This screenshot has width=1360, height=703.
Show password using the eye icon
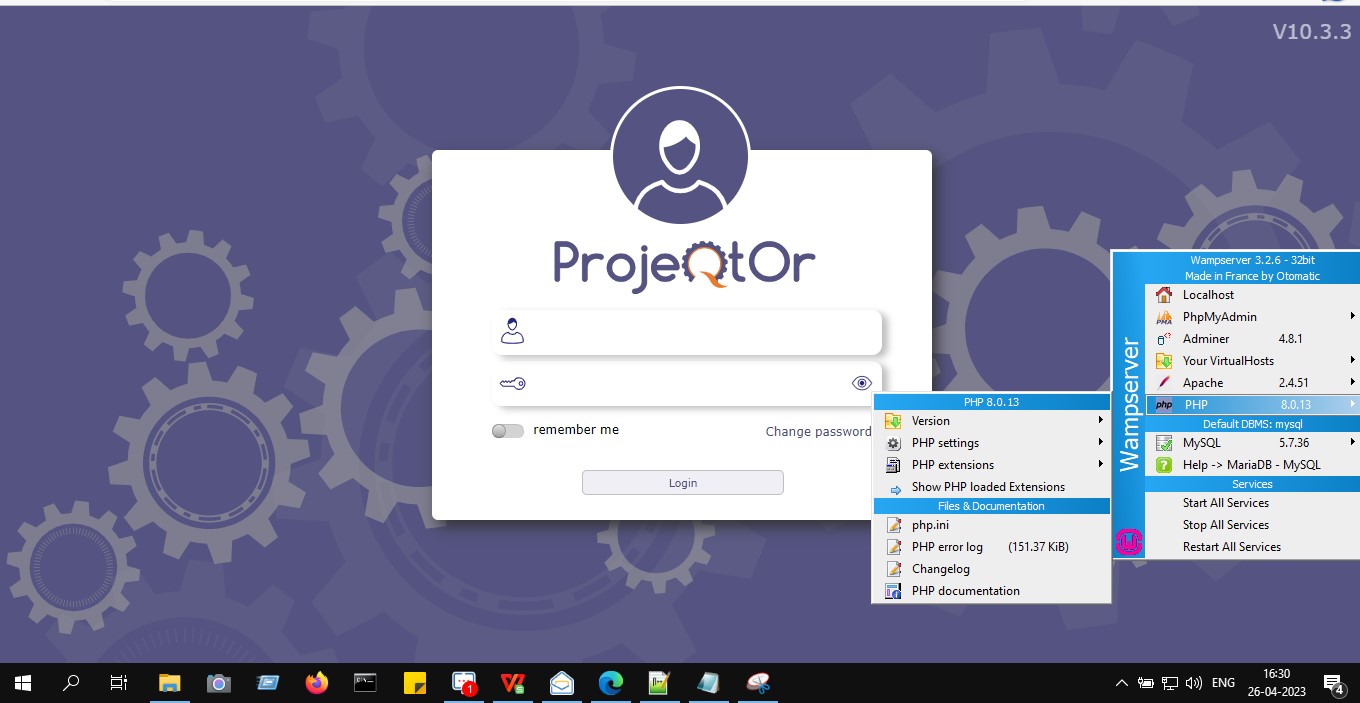click(861, 383)
